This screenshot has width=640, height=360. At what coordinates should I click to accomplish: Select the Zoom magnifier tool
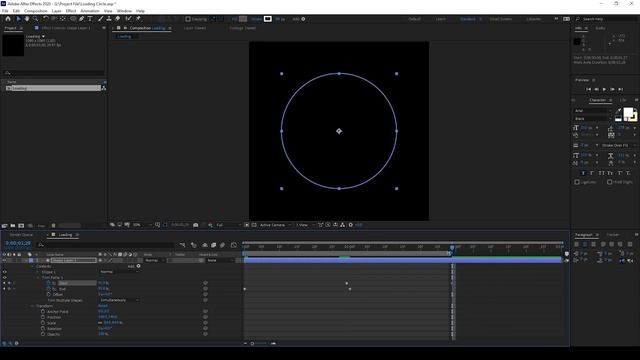(x=36, y=19)
